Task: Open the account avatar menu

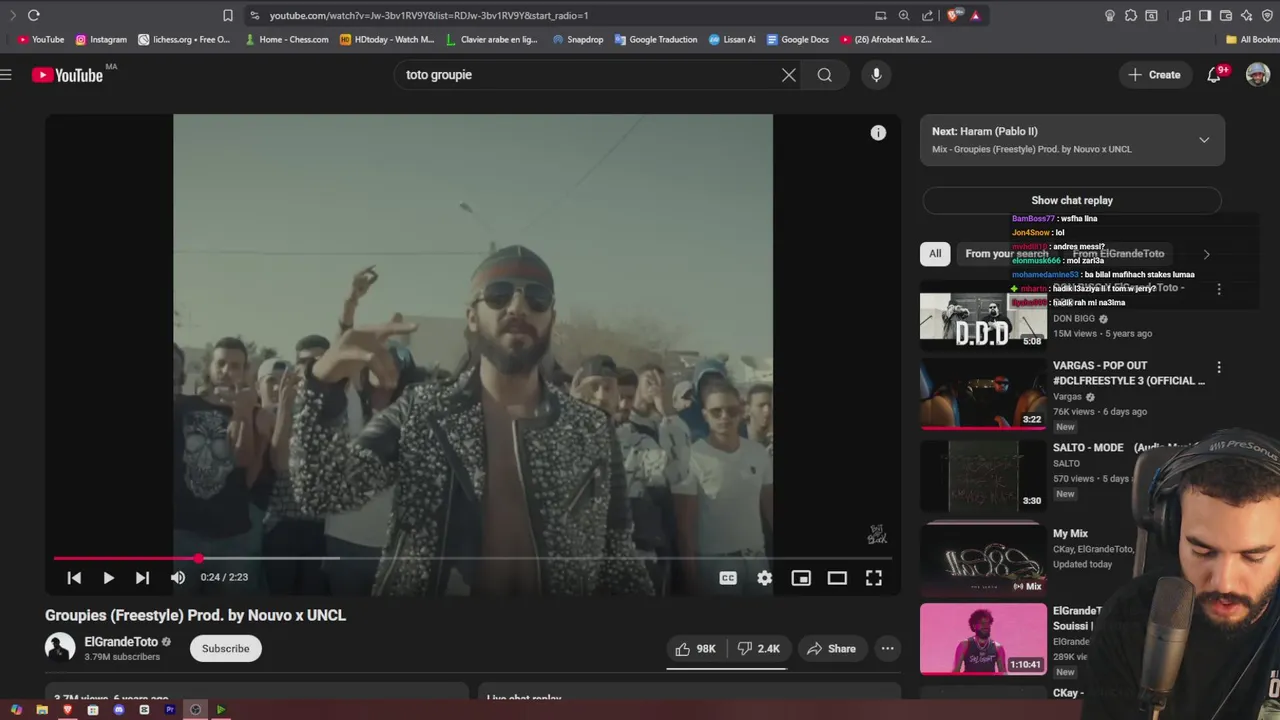Action: (1258, 75)
